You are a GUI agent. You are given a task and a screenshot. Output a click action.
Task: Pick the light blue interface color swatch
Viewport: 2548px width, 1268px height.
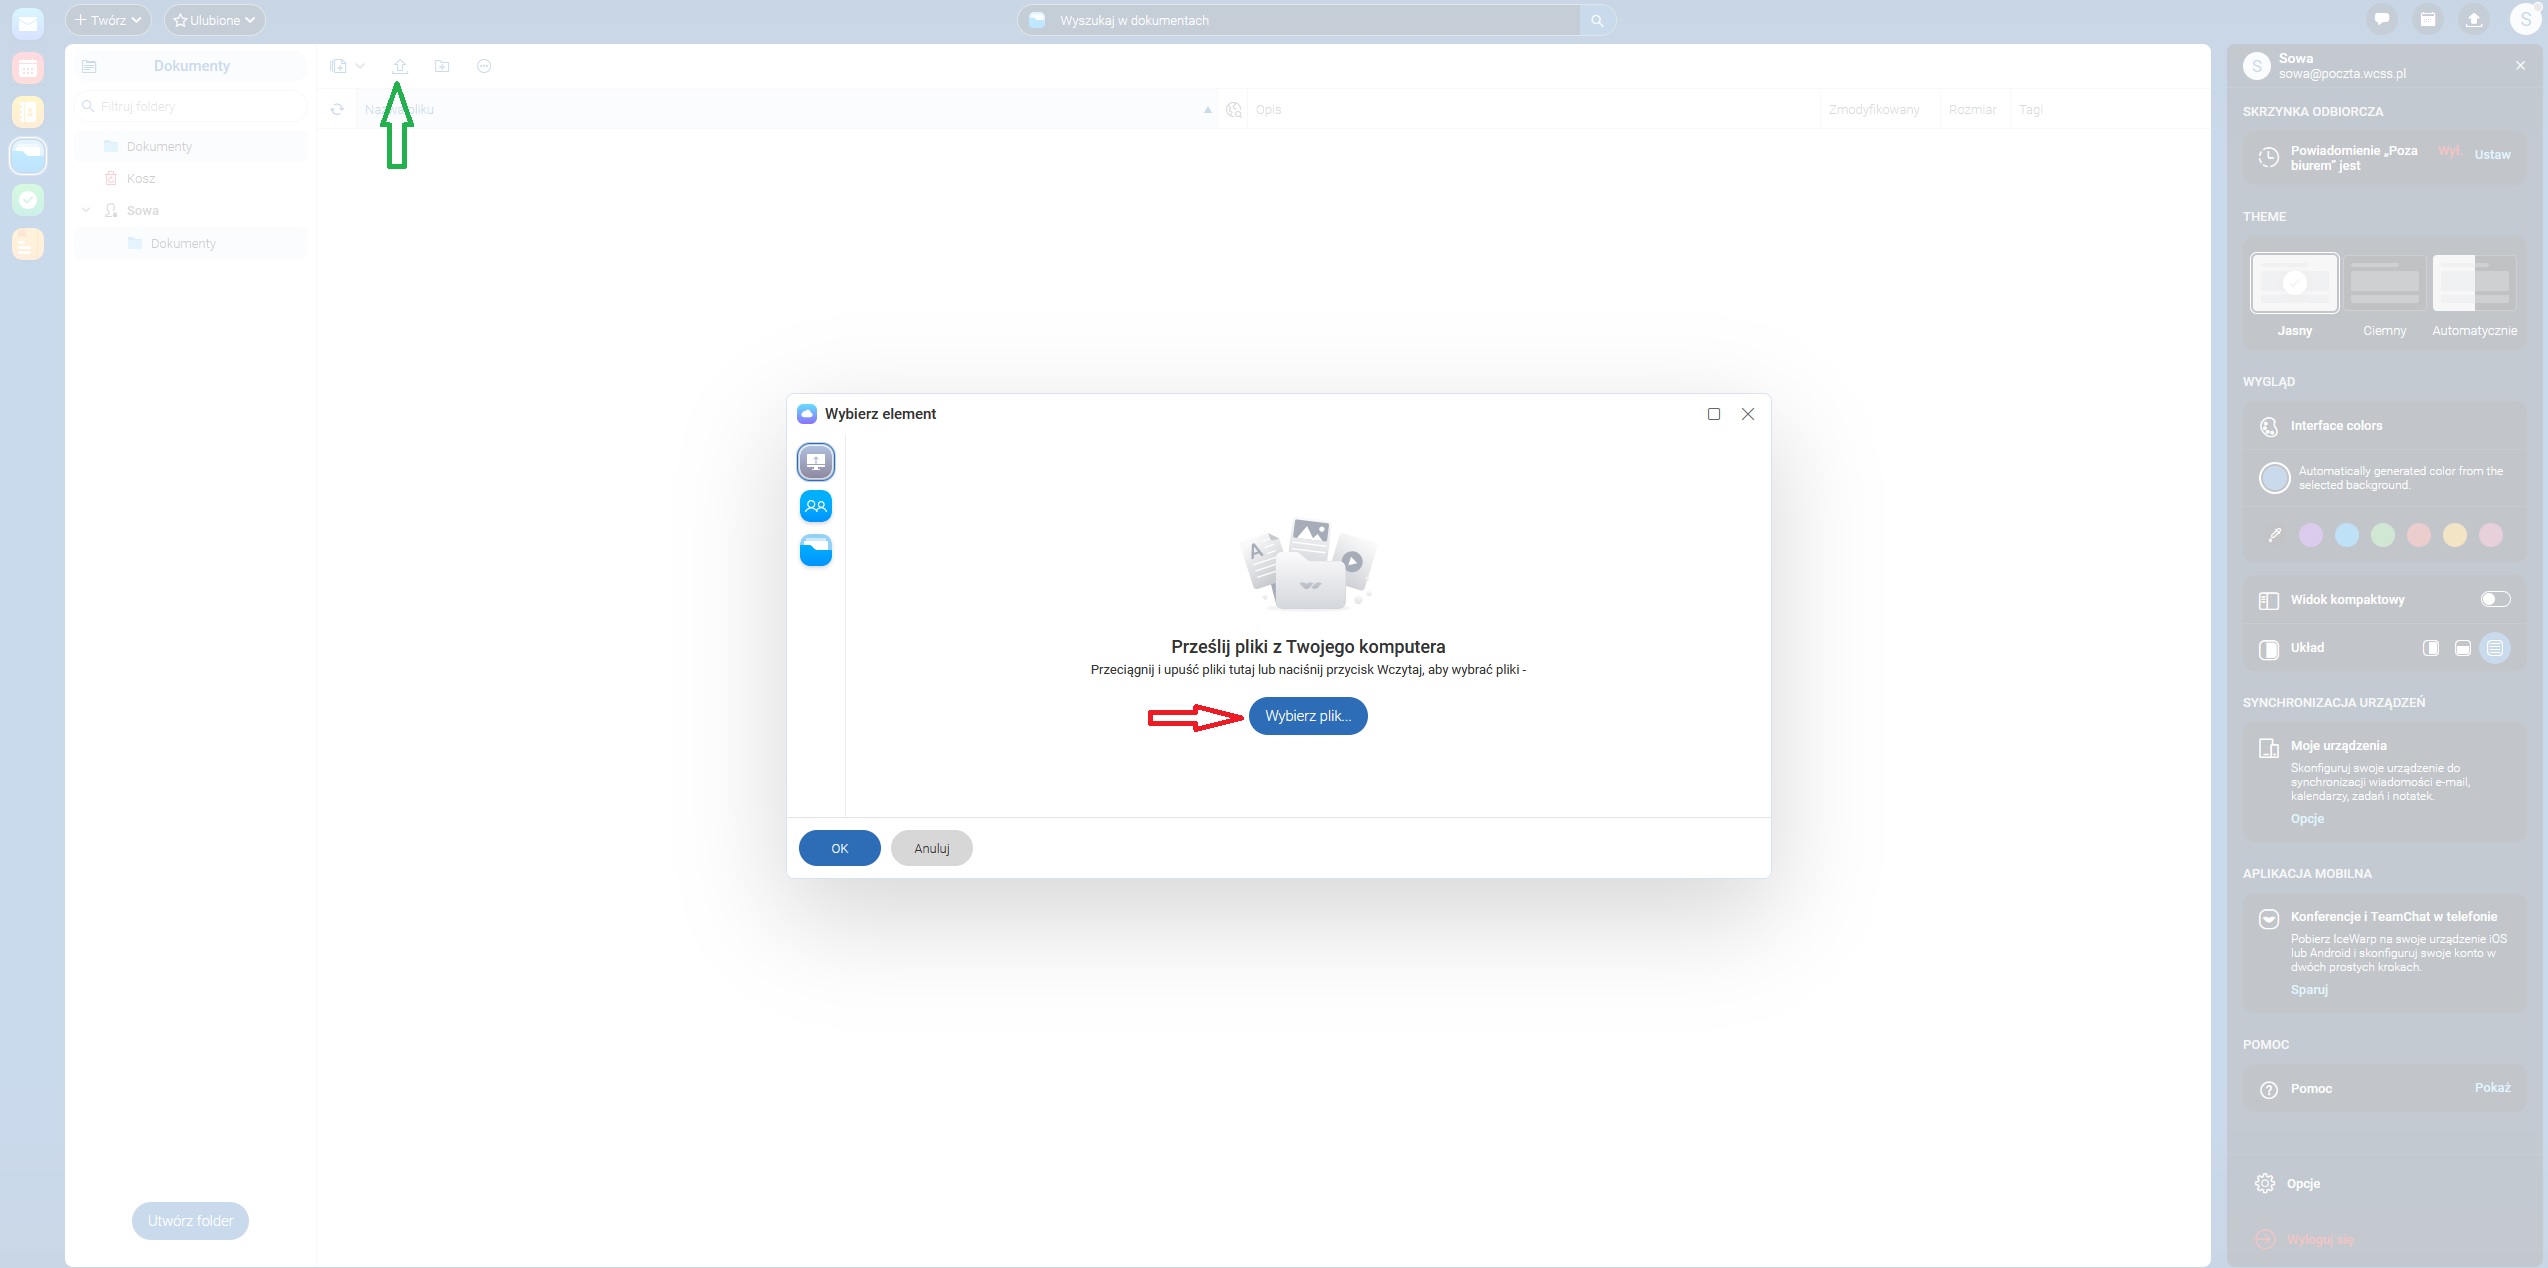(x=2346, y=535)
